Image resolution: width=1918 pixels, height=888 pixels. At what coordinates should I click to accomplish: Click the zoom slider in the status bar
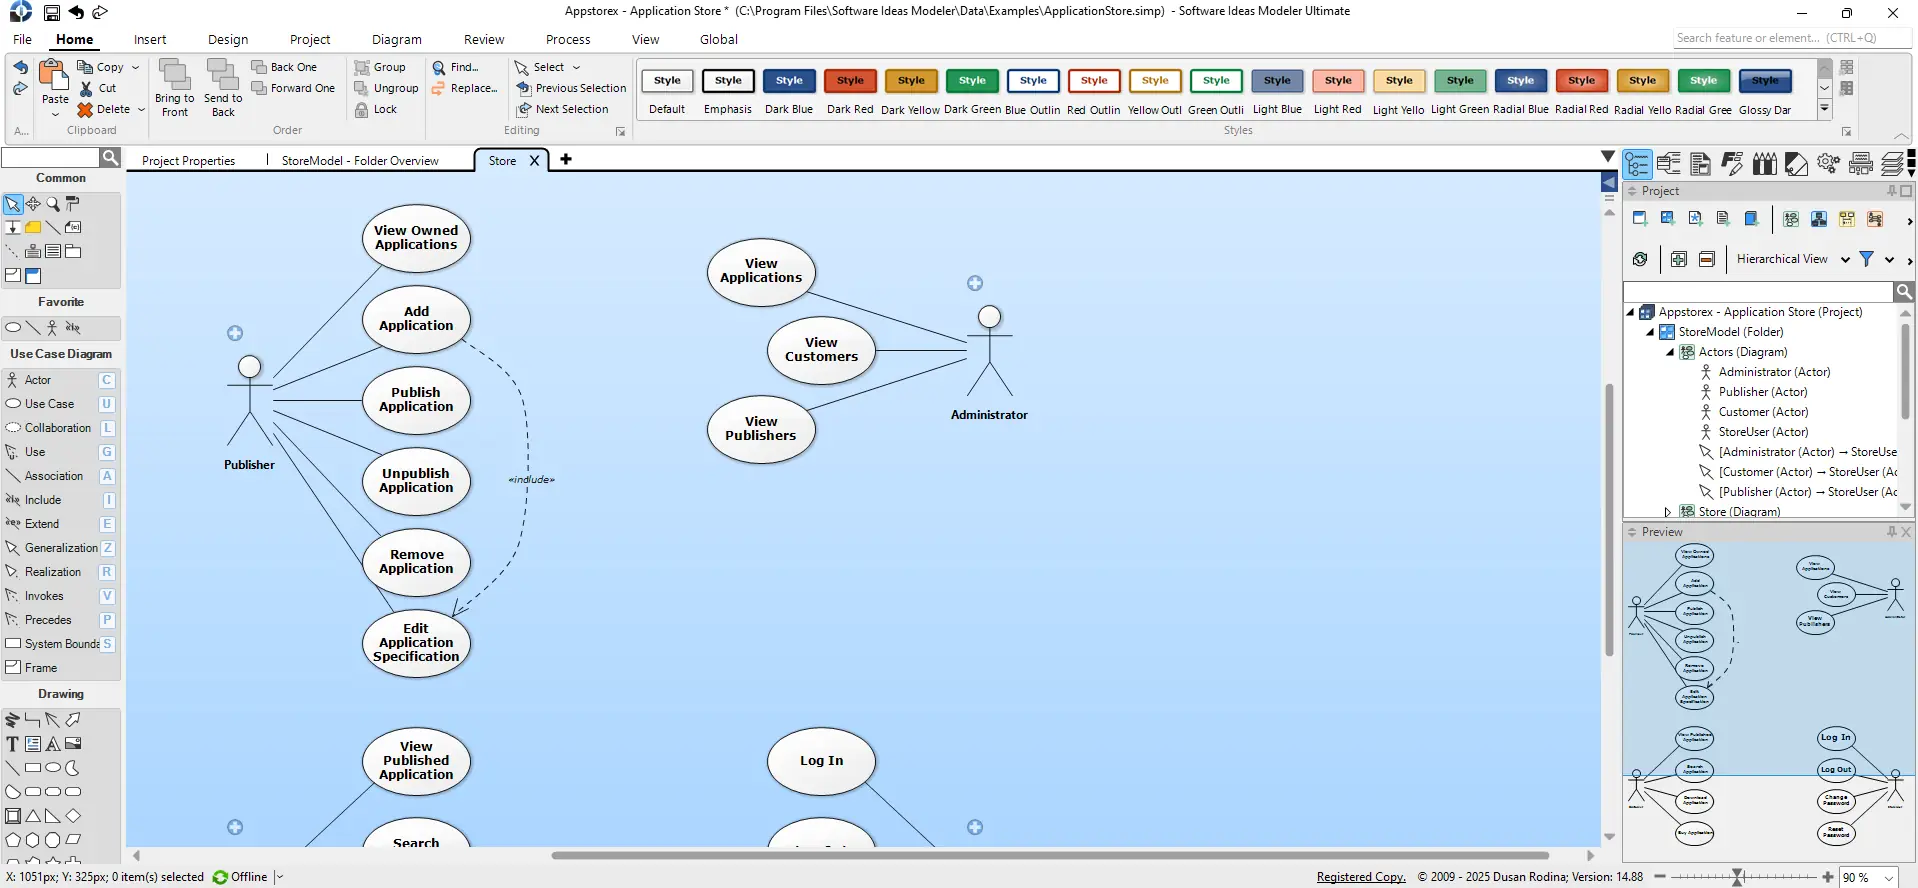[x=1743, y=877]
